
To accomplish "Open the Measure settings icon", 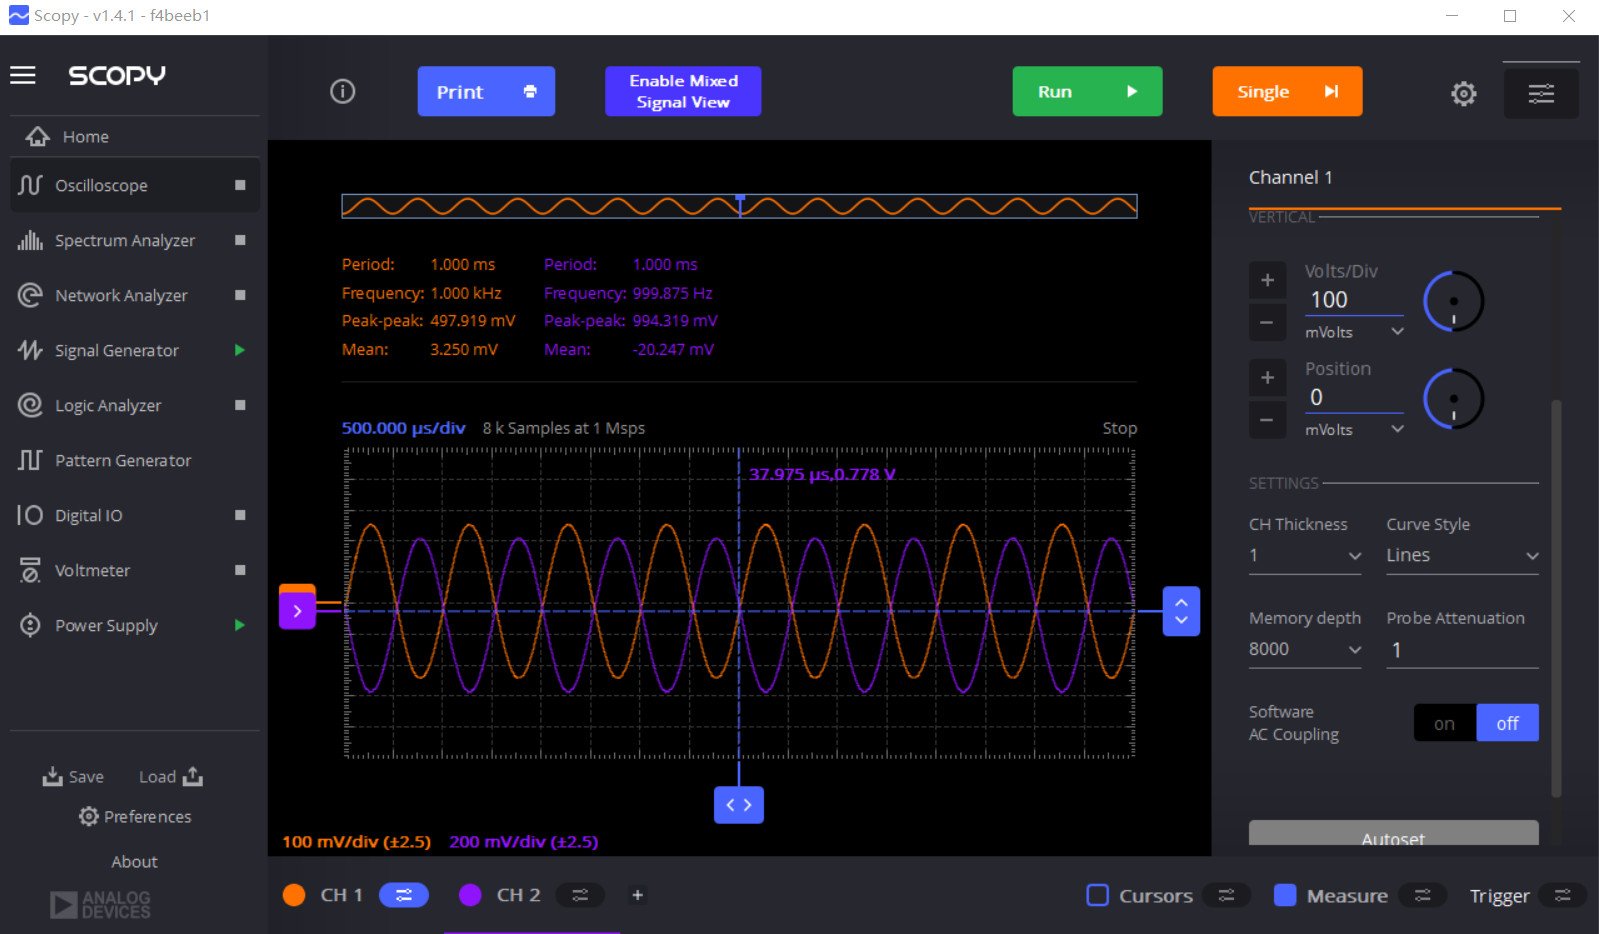I will 1422,895.
